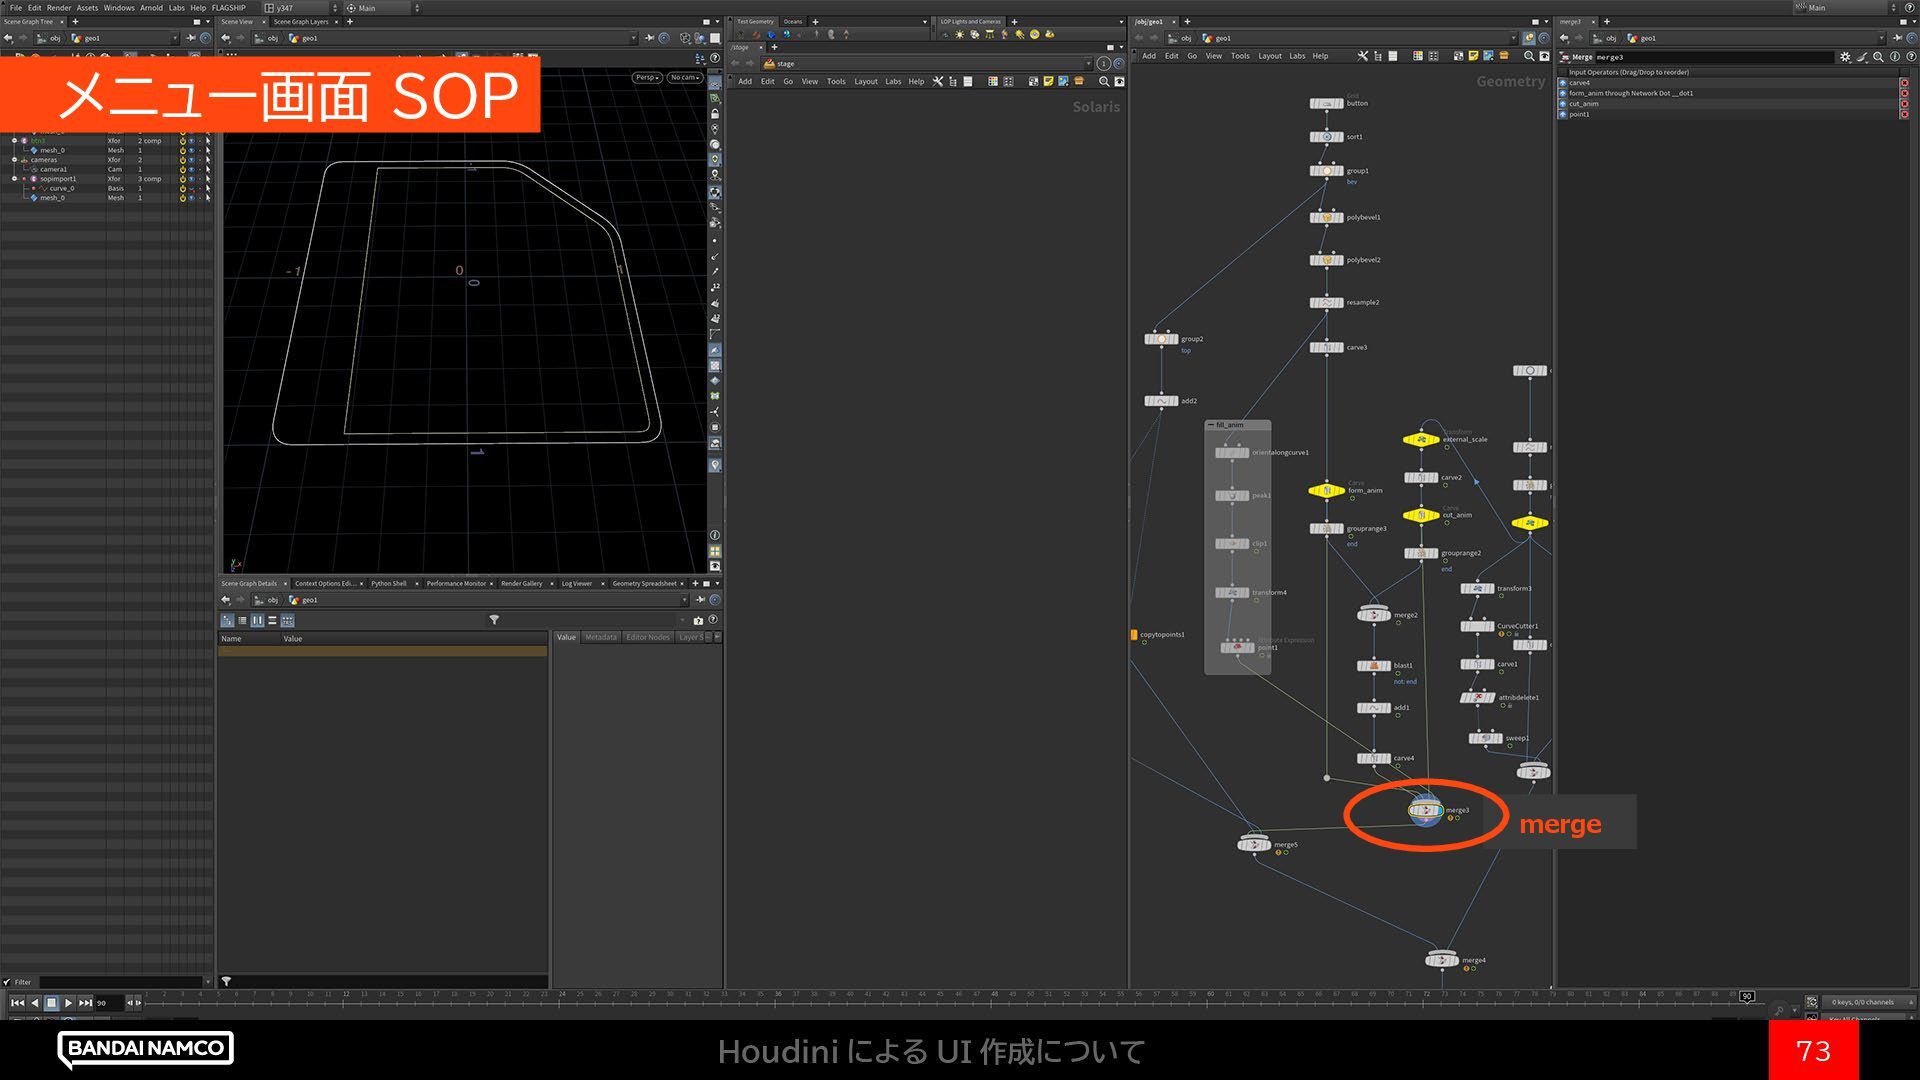
Task: Open the sticky note tool in network editor
Action: (1473, 56)
